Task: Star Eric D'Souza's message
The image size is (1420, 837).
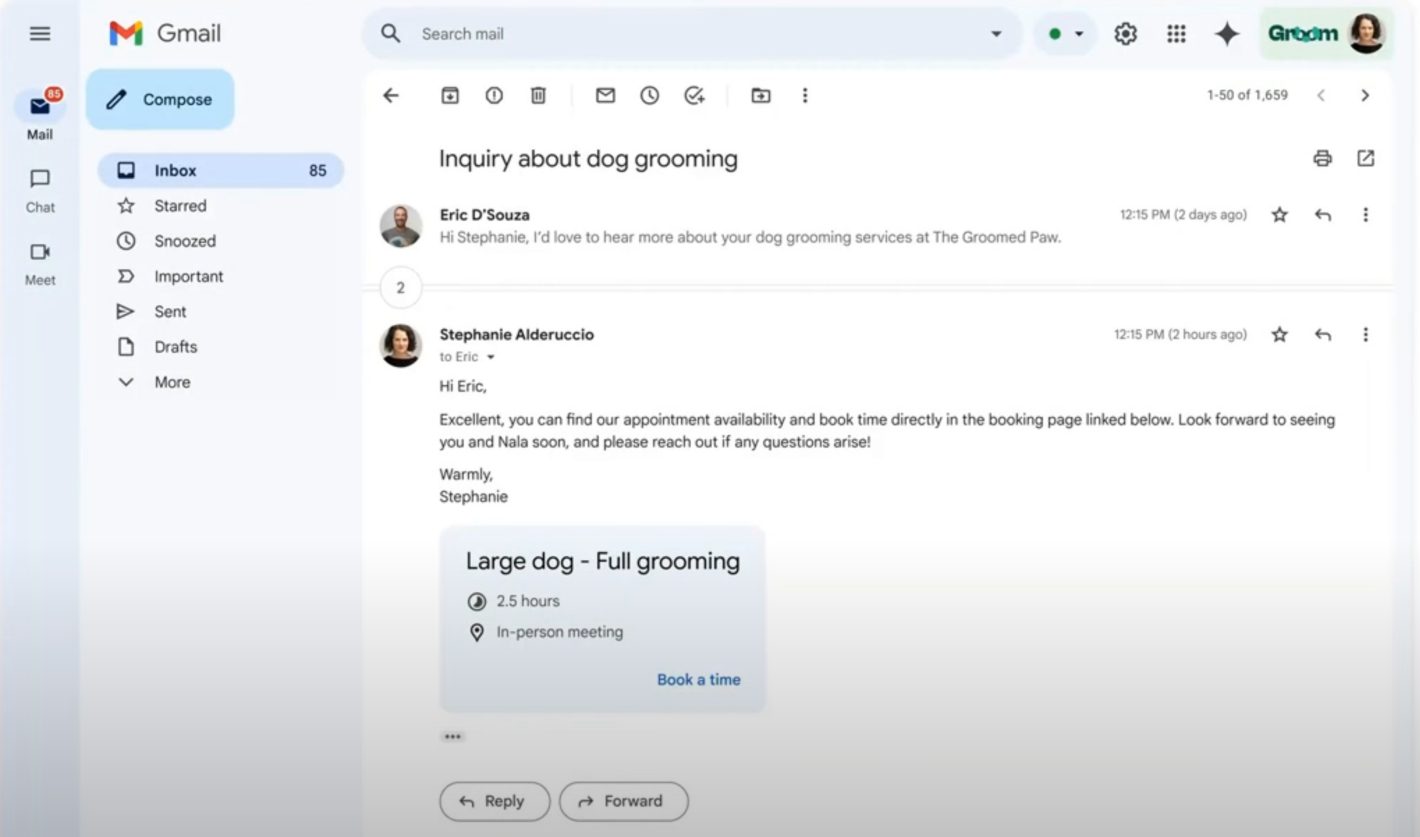Action: [x=1279, y=215]
